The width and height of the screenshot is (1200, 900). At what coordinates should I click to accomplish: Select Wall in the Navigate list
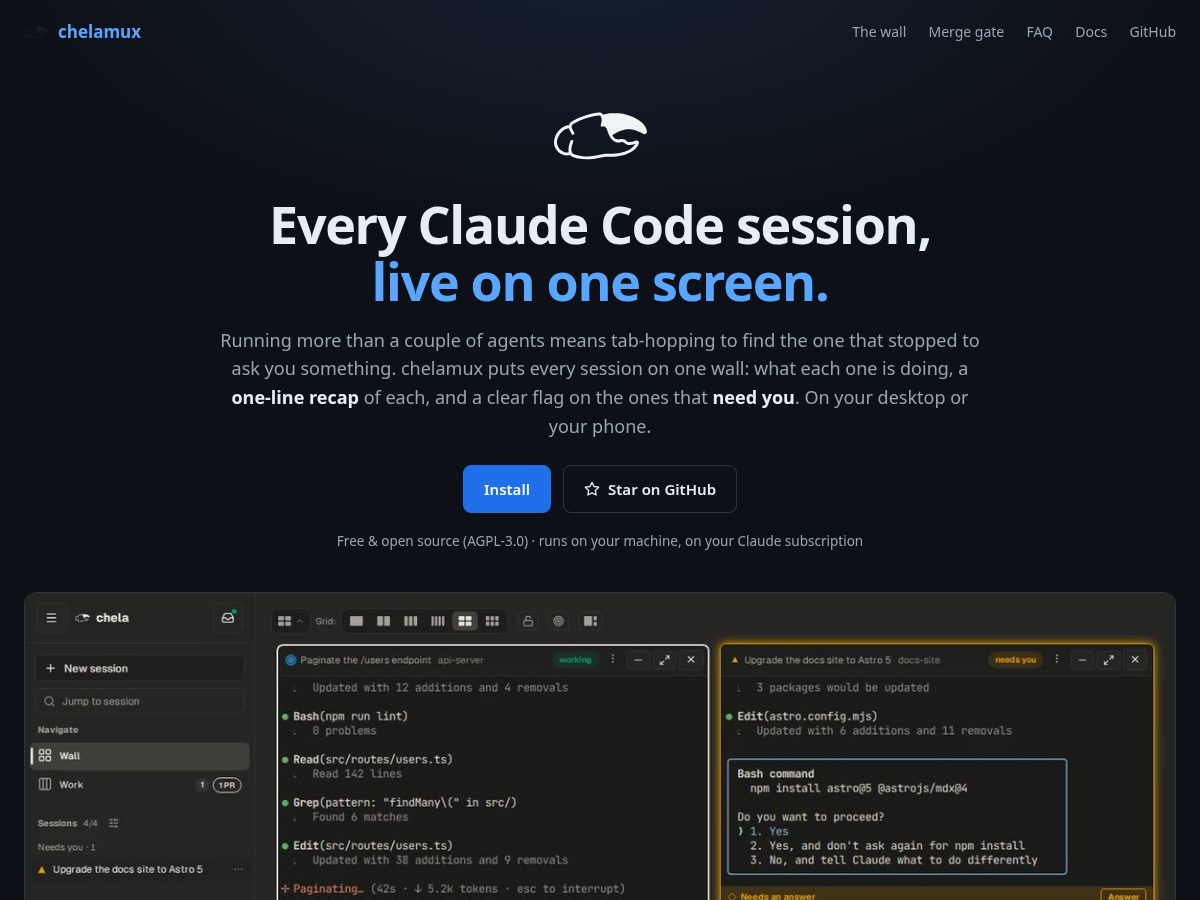139,756
